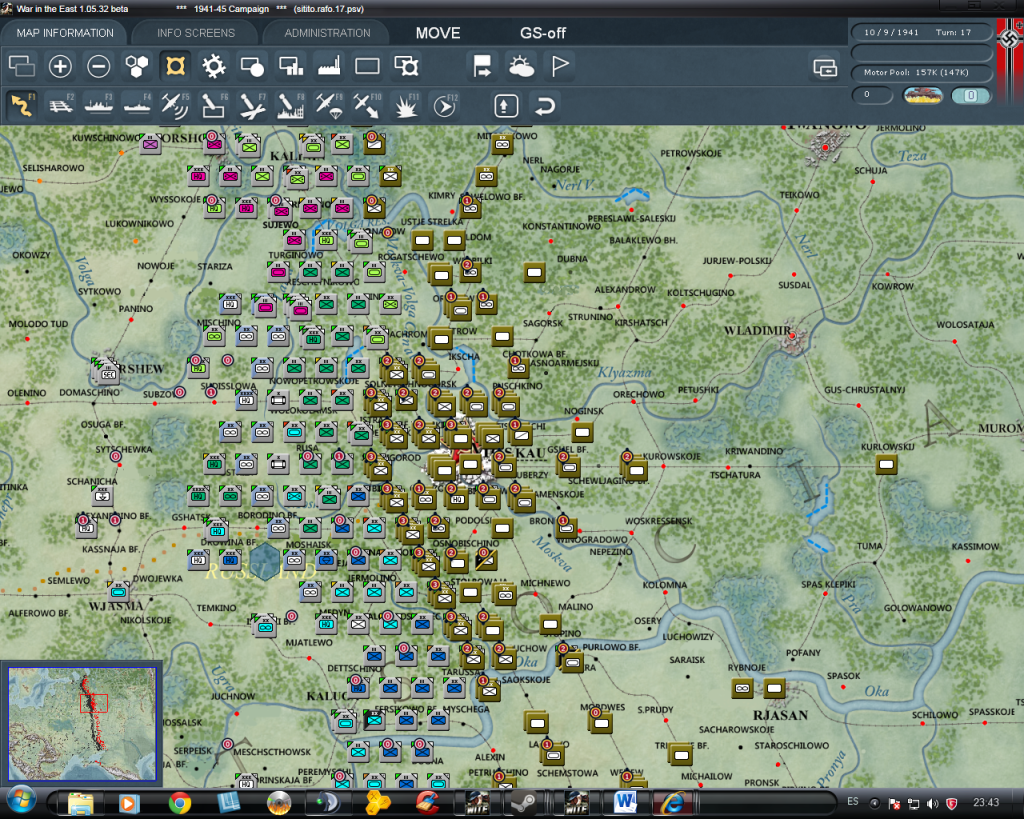Select the Soviet unit counter at Noginsk

point(582,432)
